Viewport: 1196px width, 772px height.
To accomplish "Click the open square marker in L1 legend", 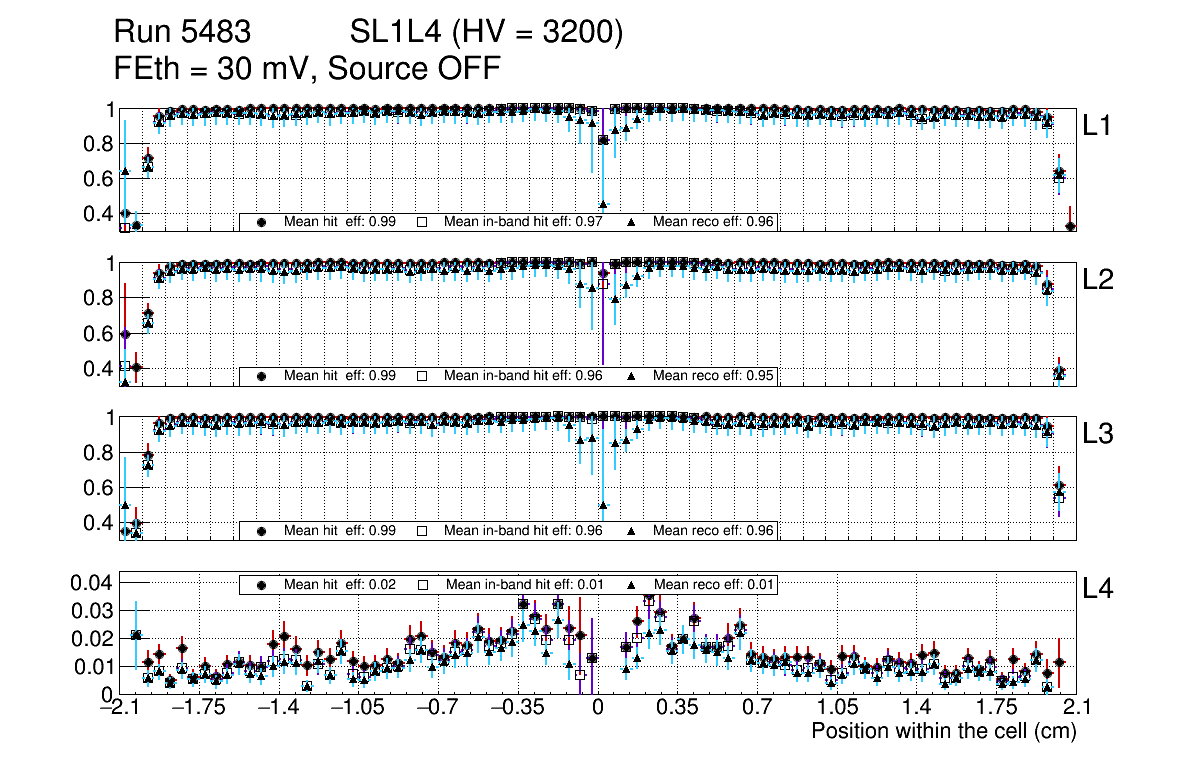I will 422,222.
